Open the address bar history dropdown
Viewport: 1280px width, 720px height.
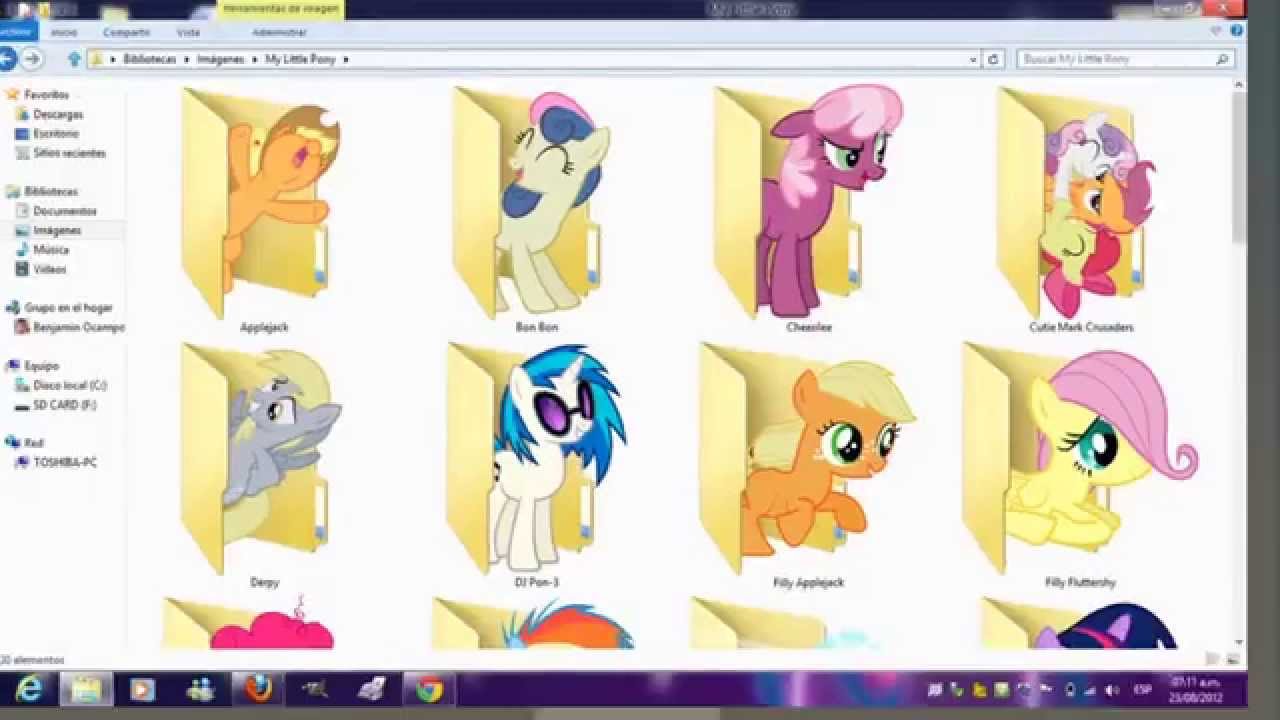coord(974,59)
